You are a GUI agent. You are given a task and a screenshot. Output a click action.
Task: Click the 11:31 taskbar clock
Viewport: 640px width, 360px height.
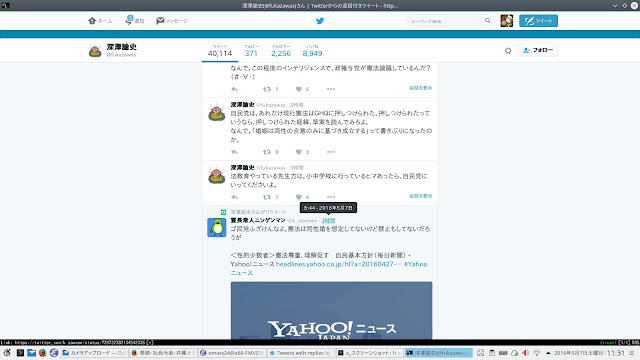click(616, 353)
